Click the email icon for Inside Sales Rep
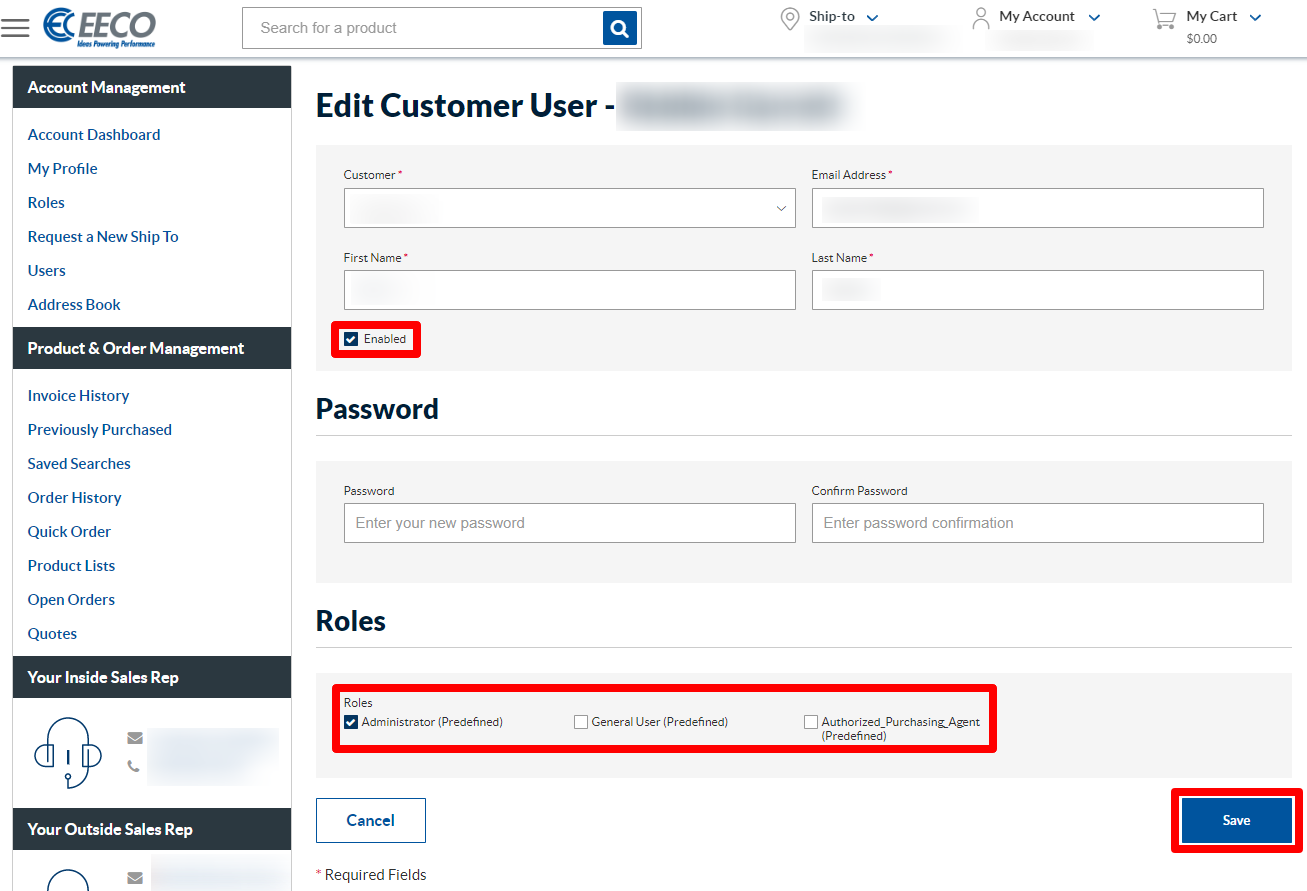This screenshot has height=891, width=1307. point(135,737)
